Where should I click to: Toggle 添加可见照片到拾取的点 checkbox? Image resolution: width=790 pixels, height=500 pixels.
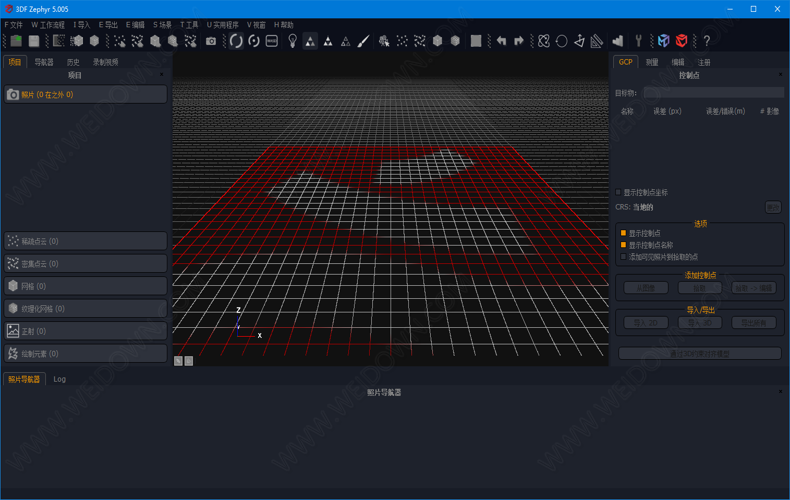[624, 257]
